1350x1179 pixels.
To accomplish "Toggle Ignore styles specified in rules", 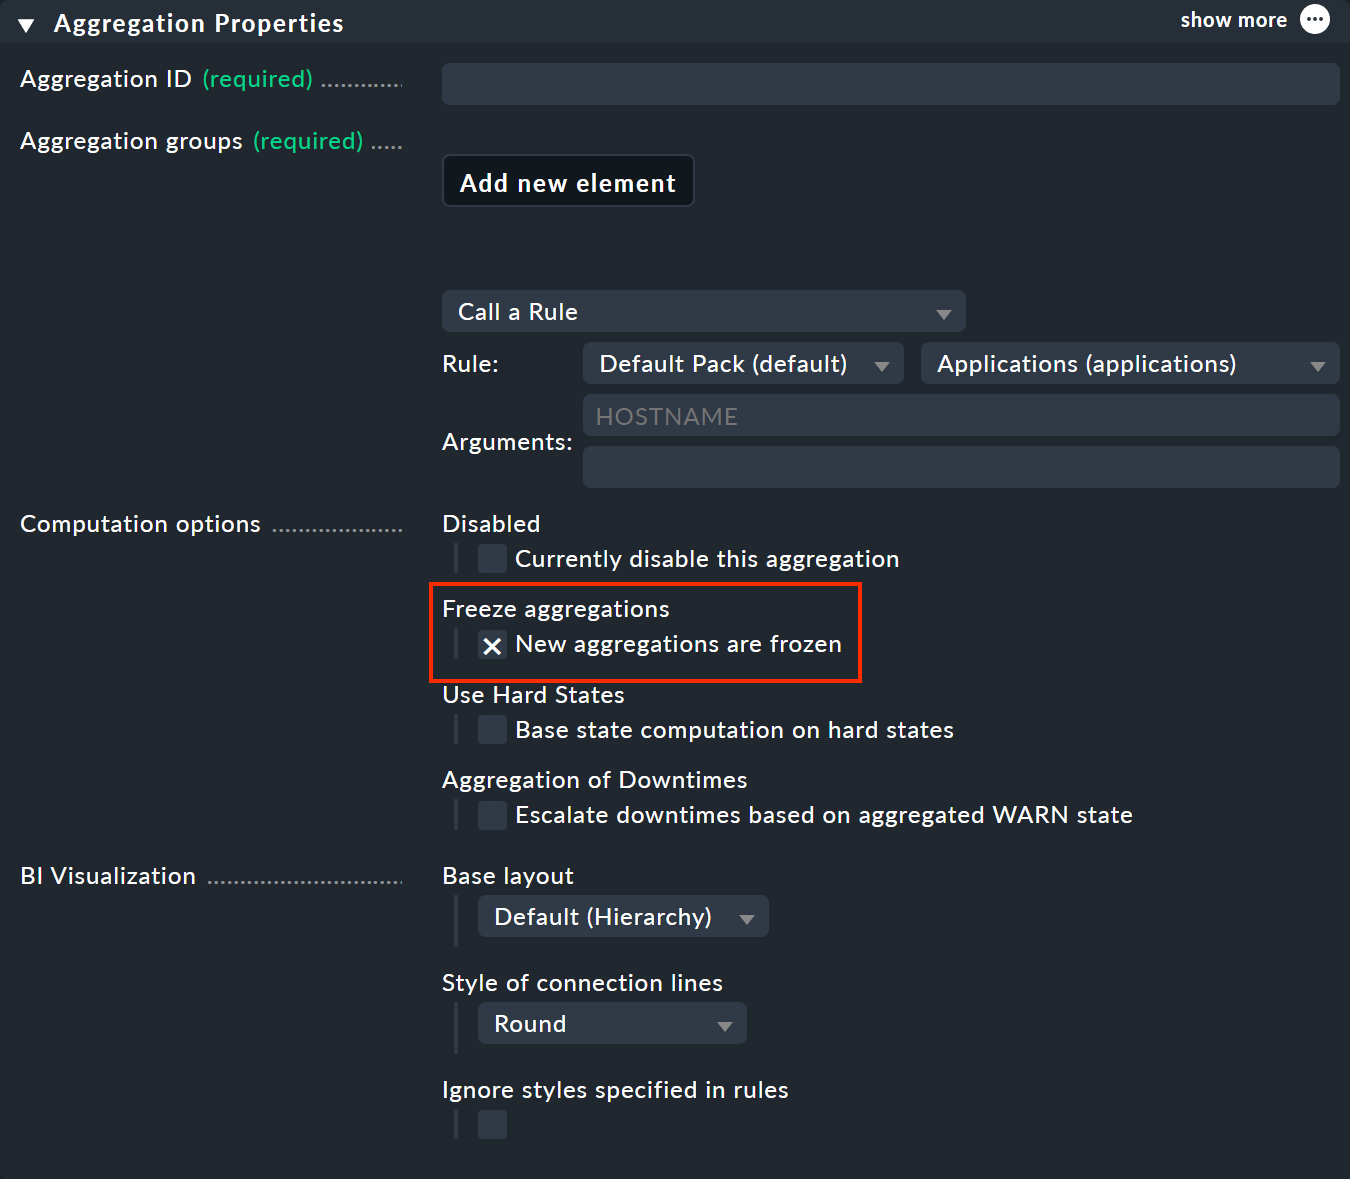I will [x=491, y=1124].
